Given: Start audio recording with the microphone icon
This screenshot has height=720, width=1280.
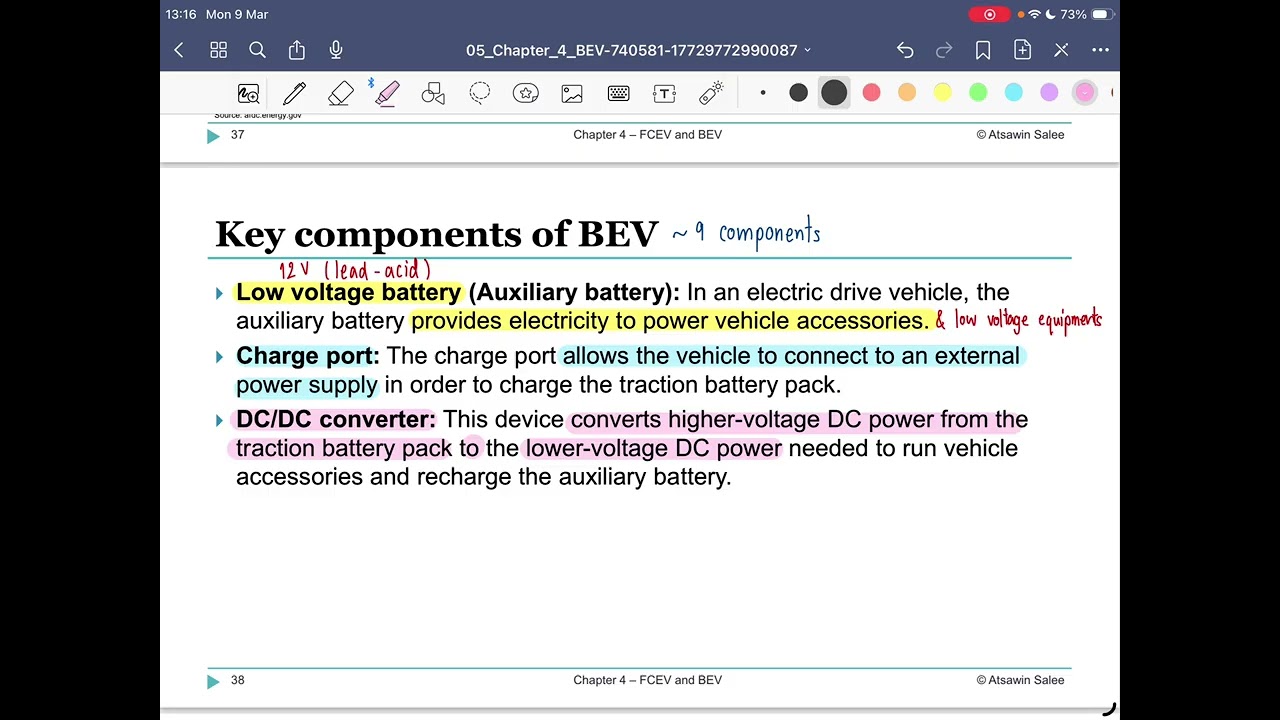Looking at the screenshot, I should pyautogui.click(x=336, y=50).
